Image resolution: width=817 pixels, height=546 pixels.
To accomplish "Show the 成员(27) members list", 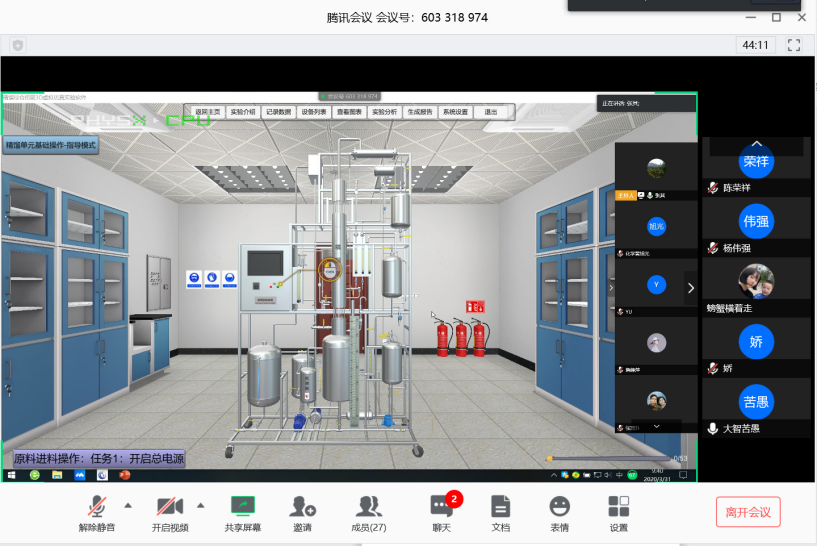I will point(369,512).
